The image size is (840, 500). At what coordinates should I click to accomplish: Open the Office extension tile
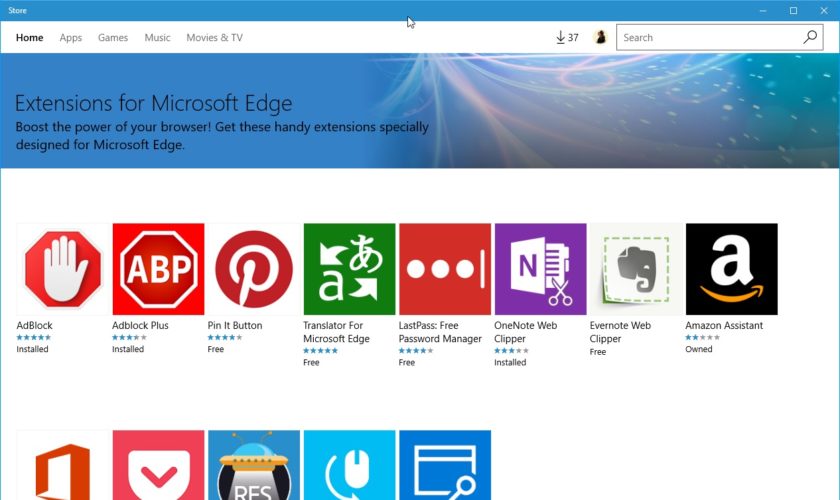tap(62, 465)
